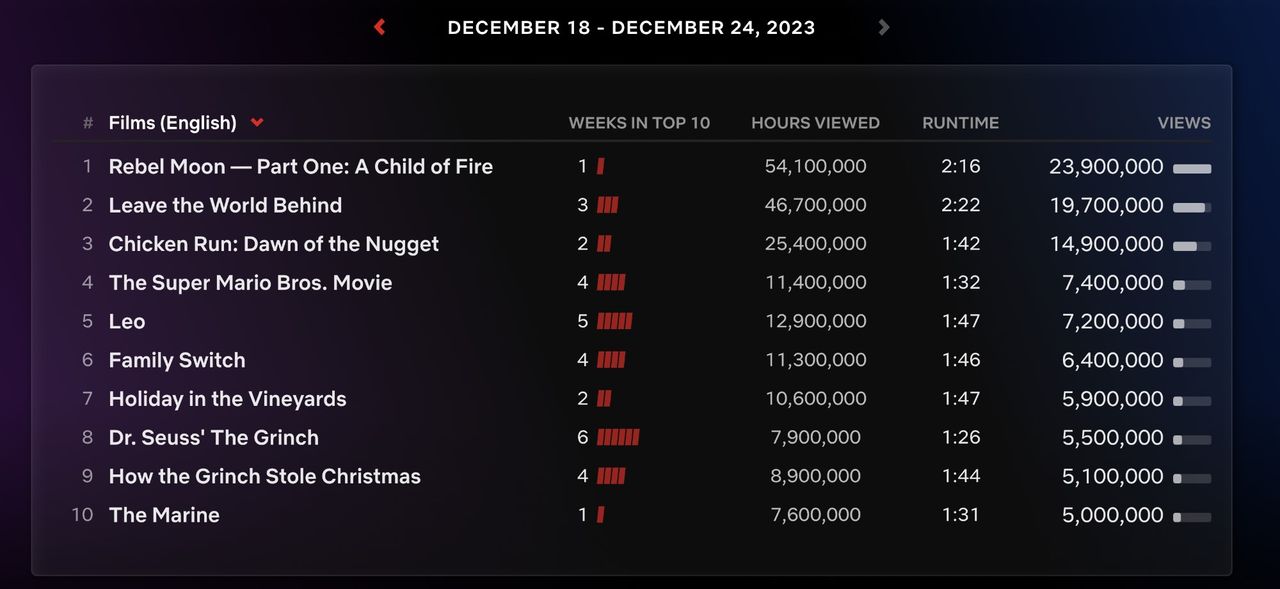Open Rebel Moon — Part One: A Child of Fire
Image resolution: width=1280 pixels, height=589 pixels.
point(300,167)
